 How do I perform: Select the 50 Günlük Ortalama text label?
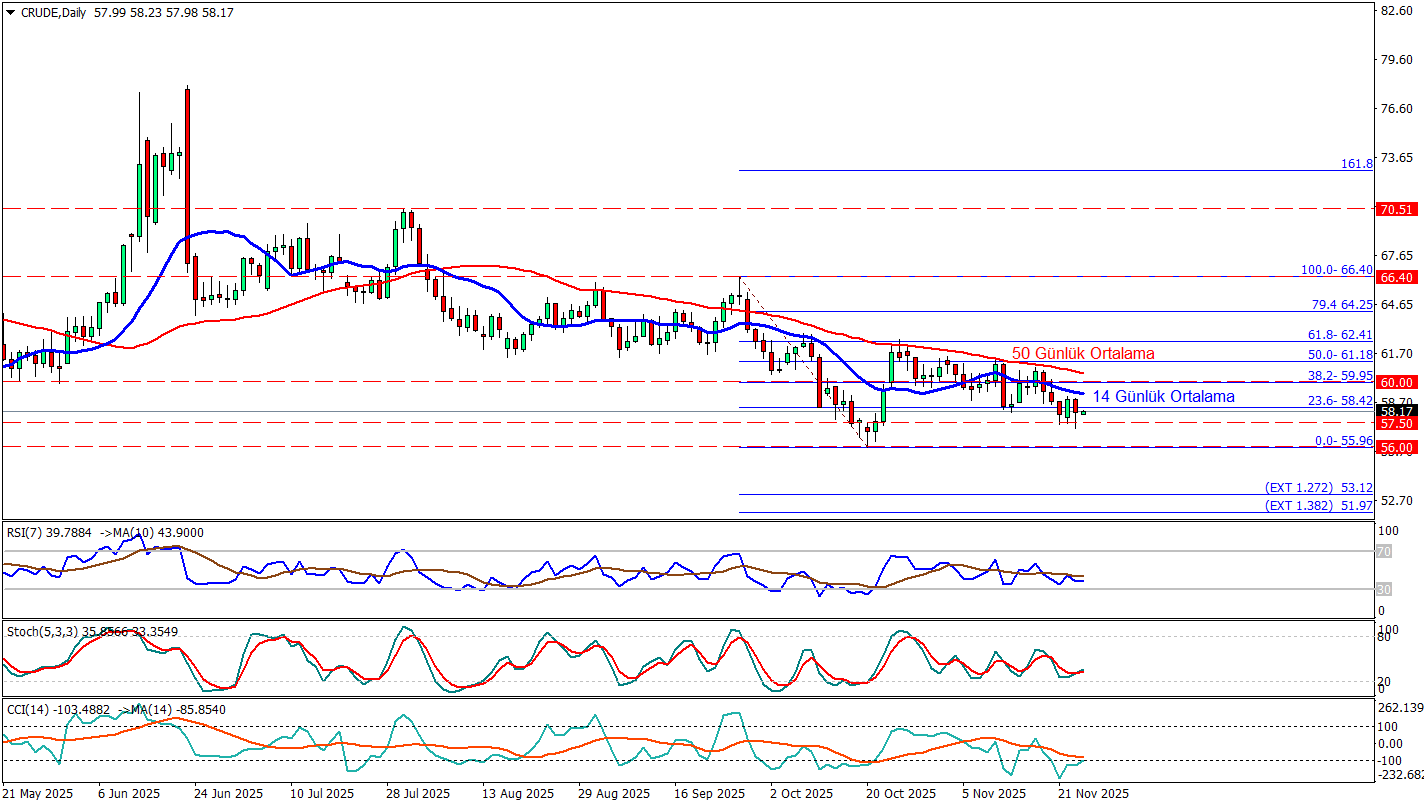point(1082,353)
